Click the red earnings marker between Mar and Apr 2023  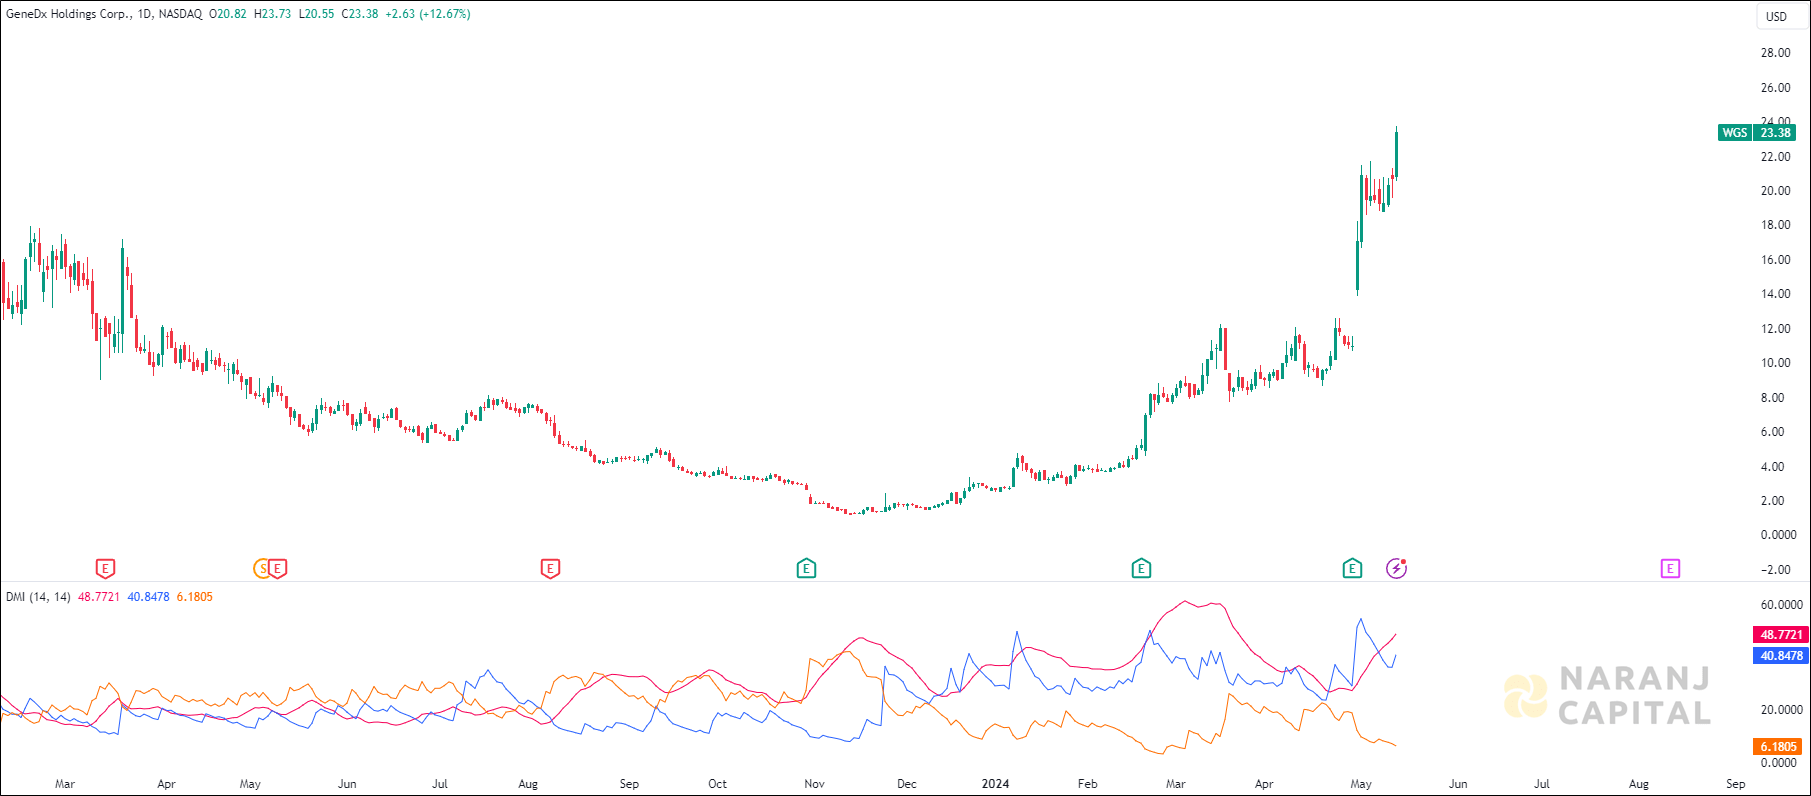click(105, 569)
